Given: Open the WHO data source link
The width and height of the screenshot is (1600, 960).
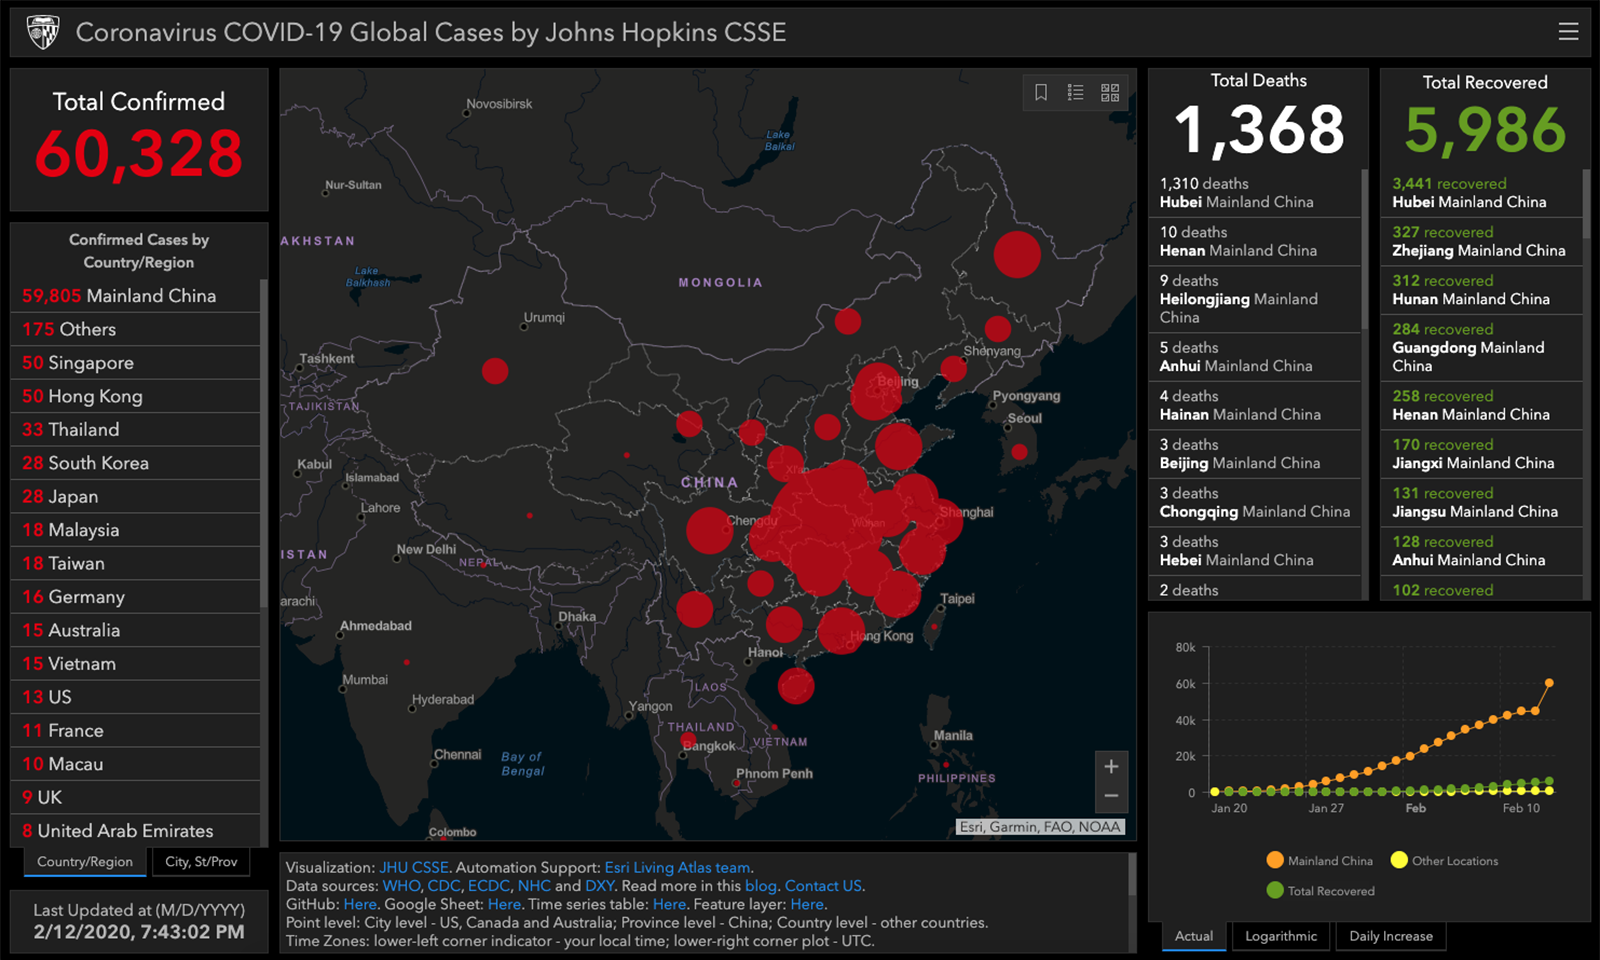Looking at the screenshot, I should point(401,886).
